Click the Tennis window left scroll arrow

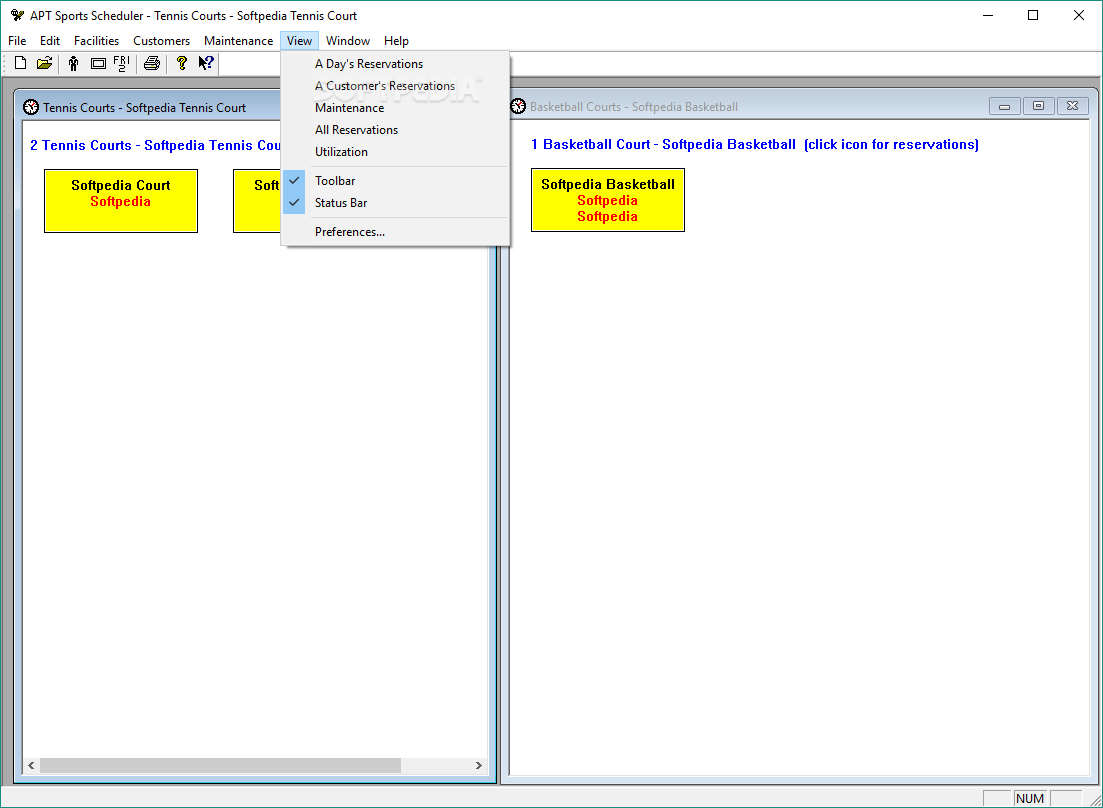point(31,765)
